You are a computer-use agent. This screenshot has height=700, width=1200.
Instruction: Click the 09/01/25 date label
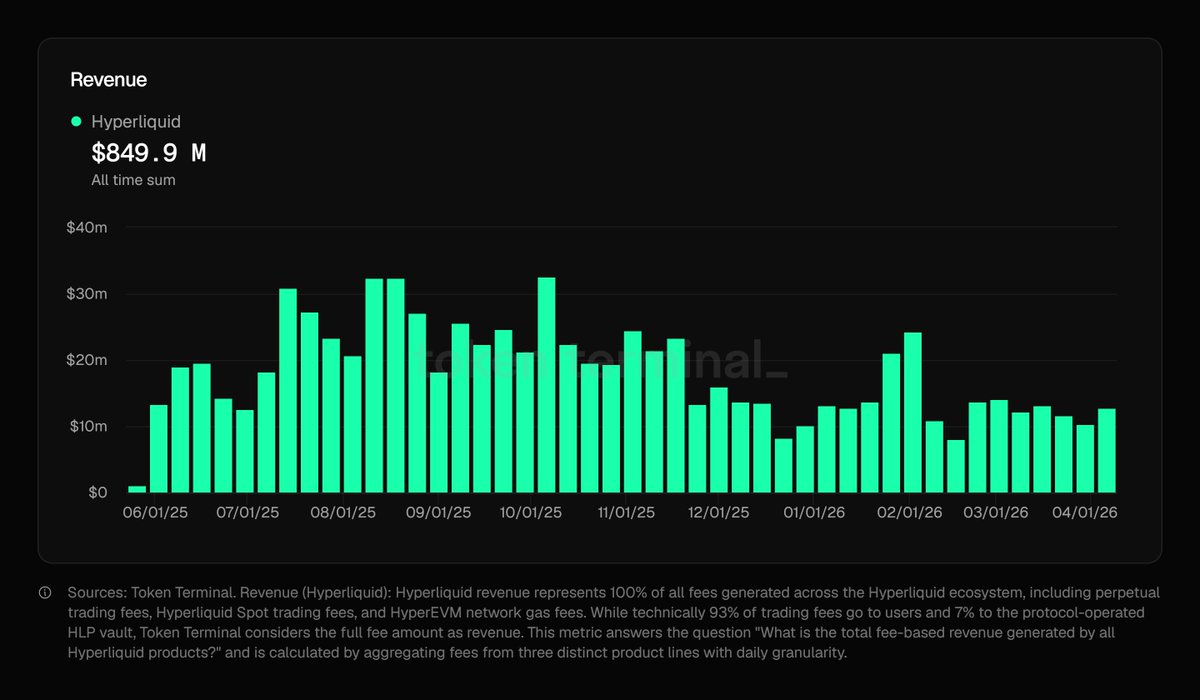point(439,512)
